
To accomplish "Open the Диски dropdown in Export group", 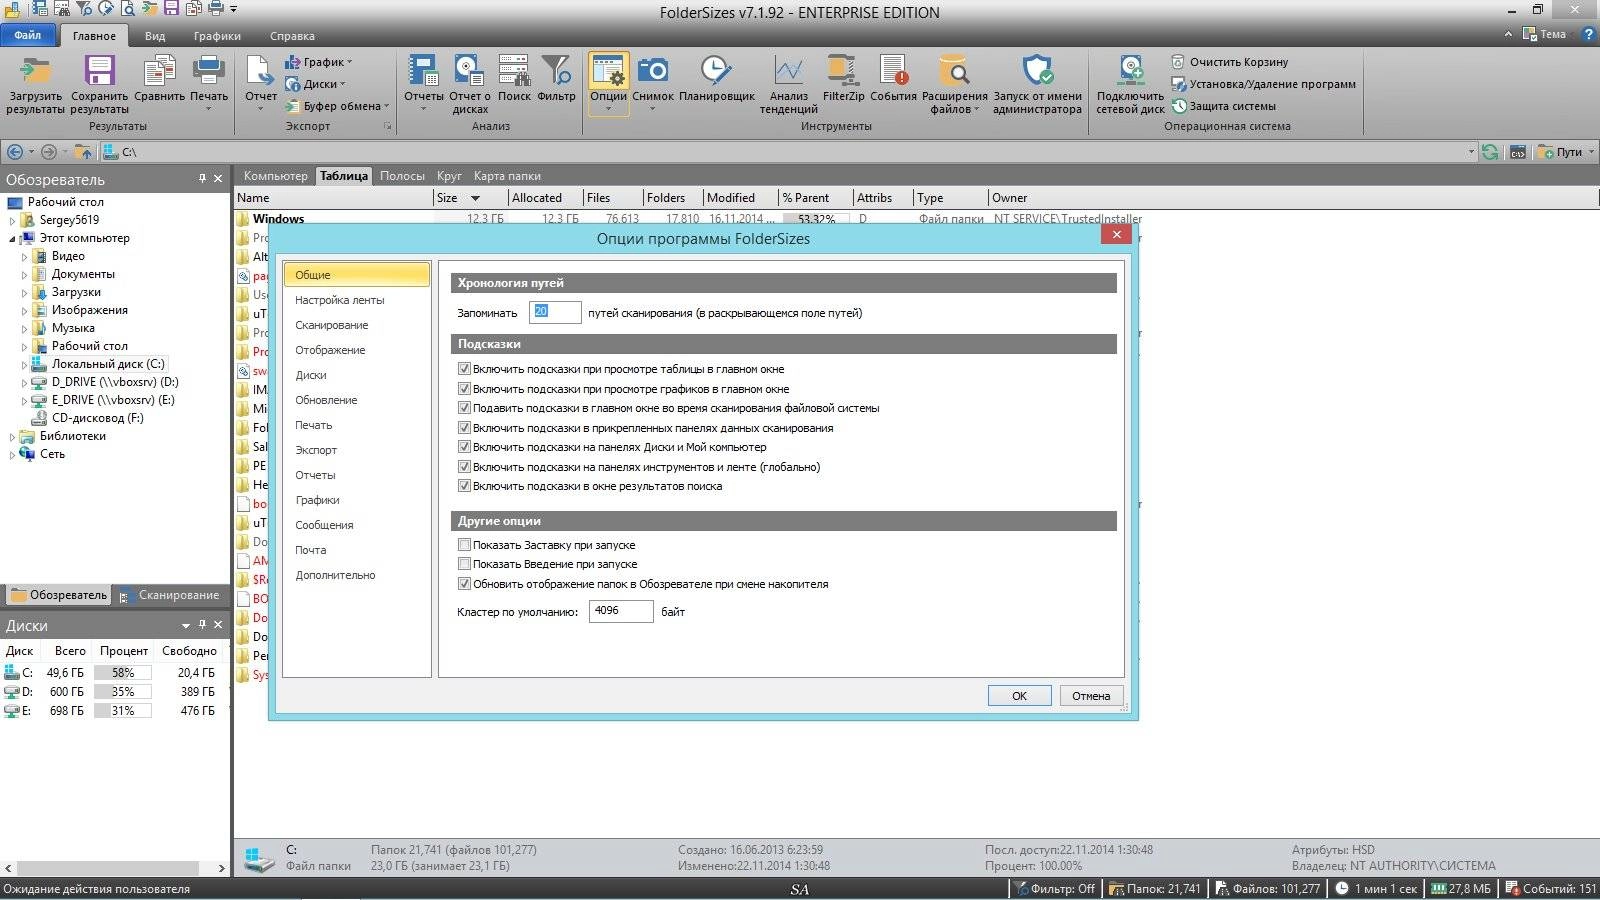I will (316, 84).
